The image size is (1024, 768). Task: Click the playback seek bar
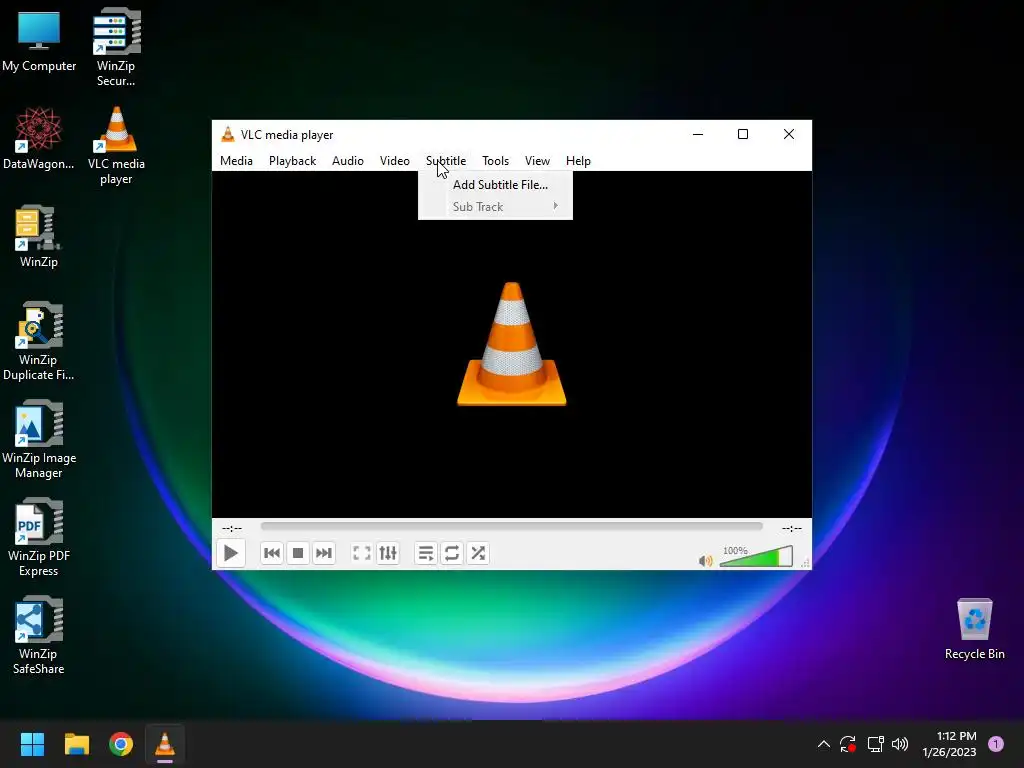[x=511, y=526]
